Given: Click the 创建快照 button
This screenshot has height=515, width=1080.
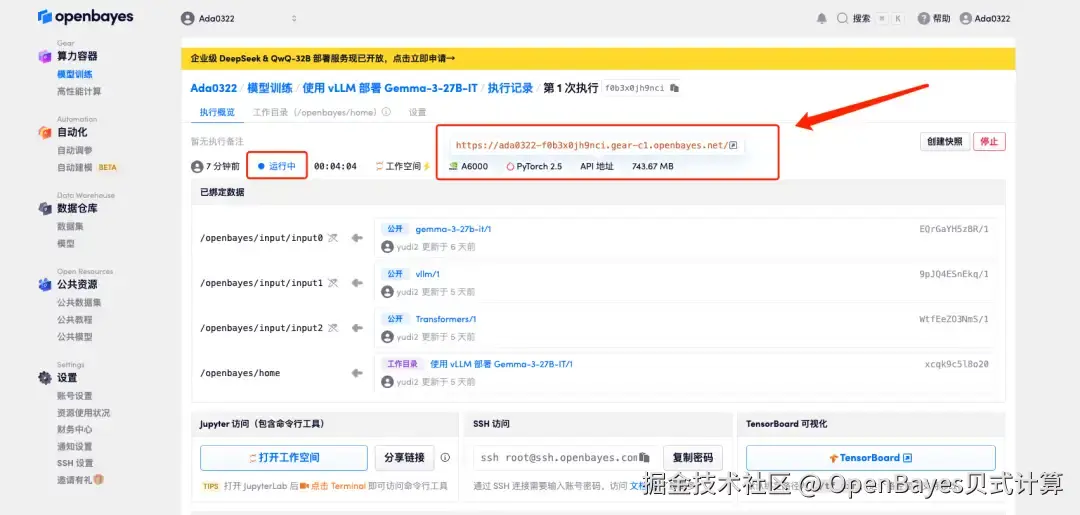Looking at the screenshot, I should 944,141.
